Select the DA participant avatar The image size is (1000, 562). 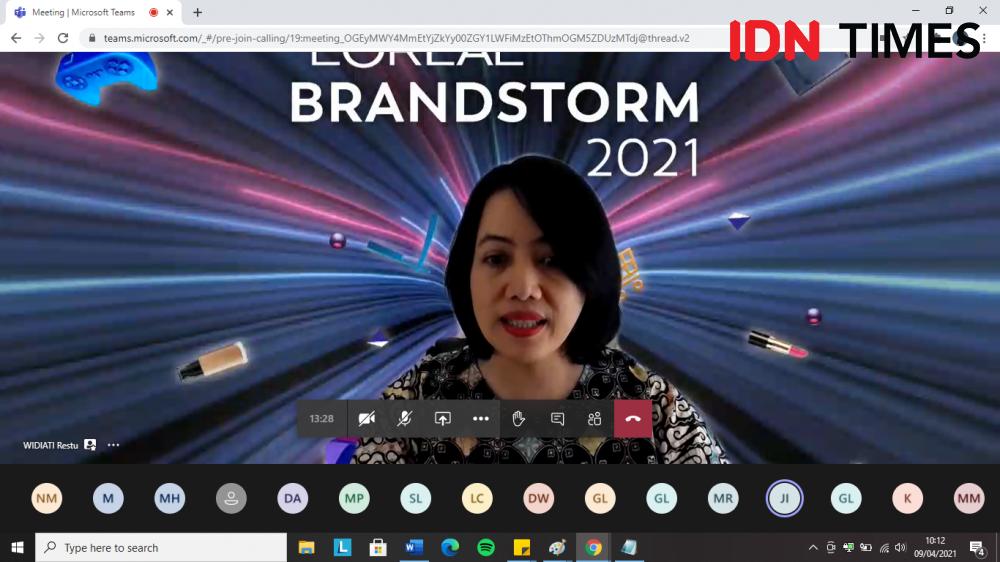[x=293, y=498]
